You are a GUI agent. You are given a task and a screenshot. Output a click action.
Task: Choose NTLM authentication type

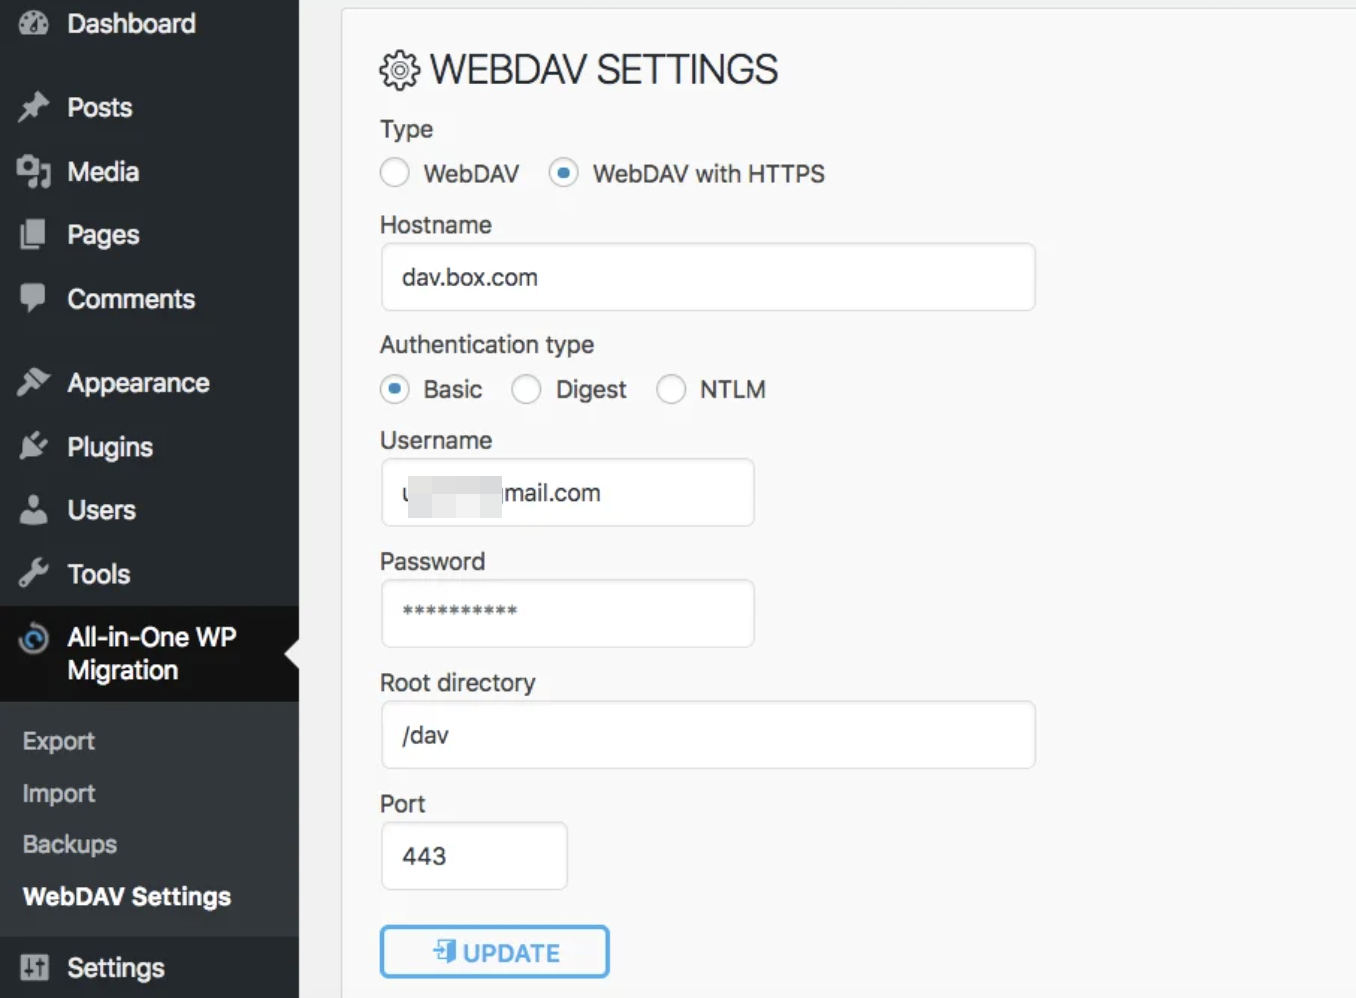[671, 389]
